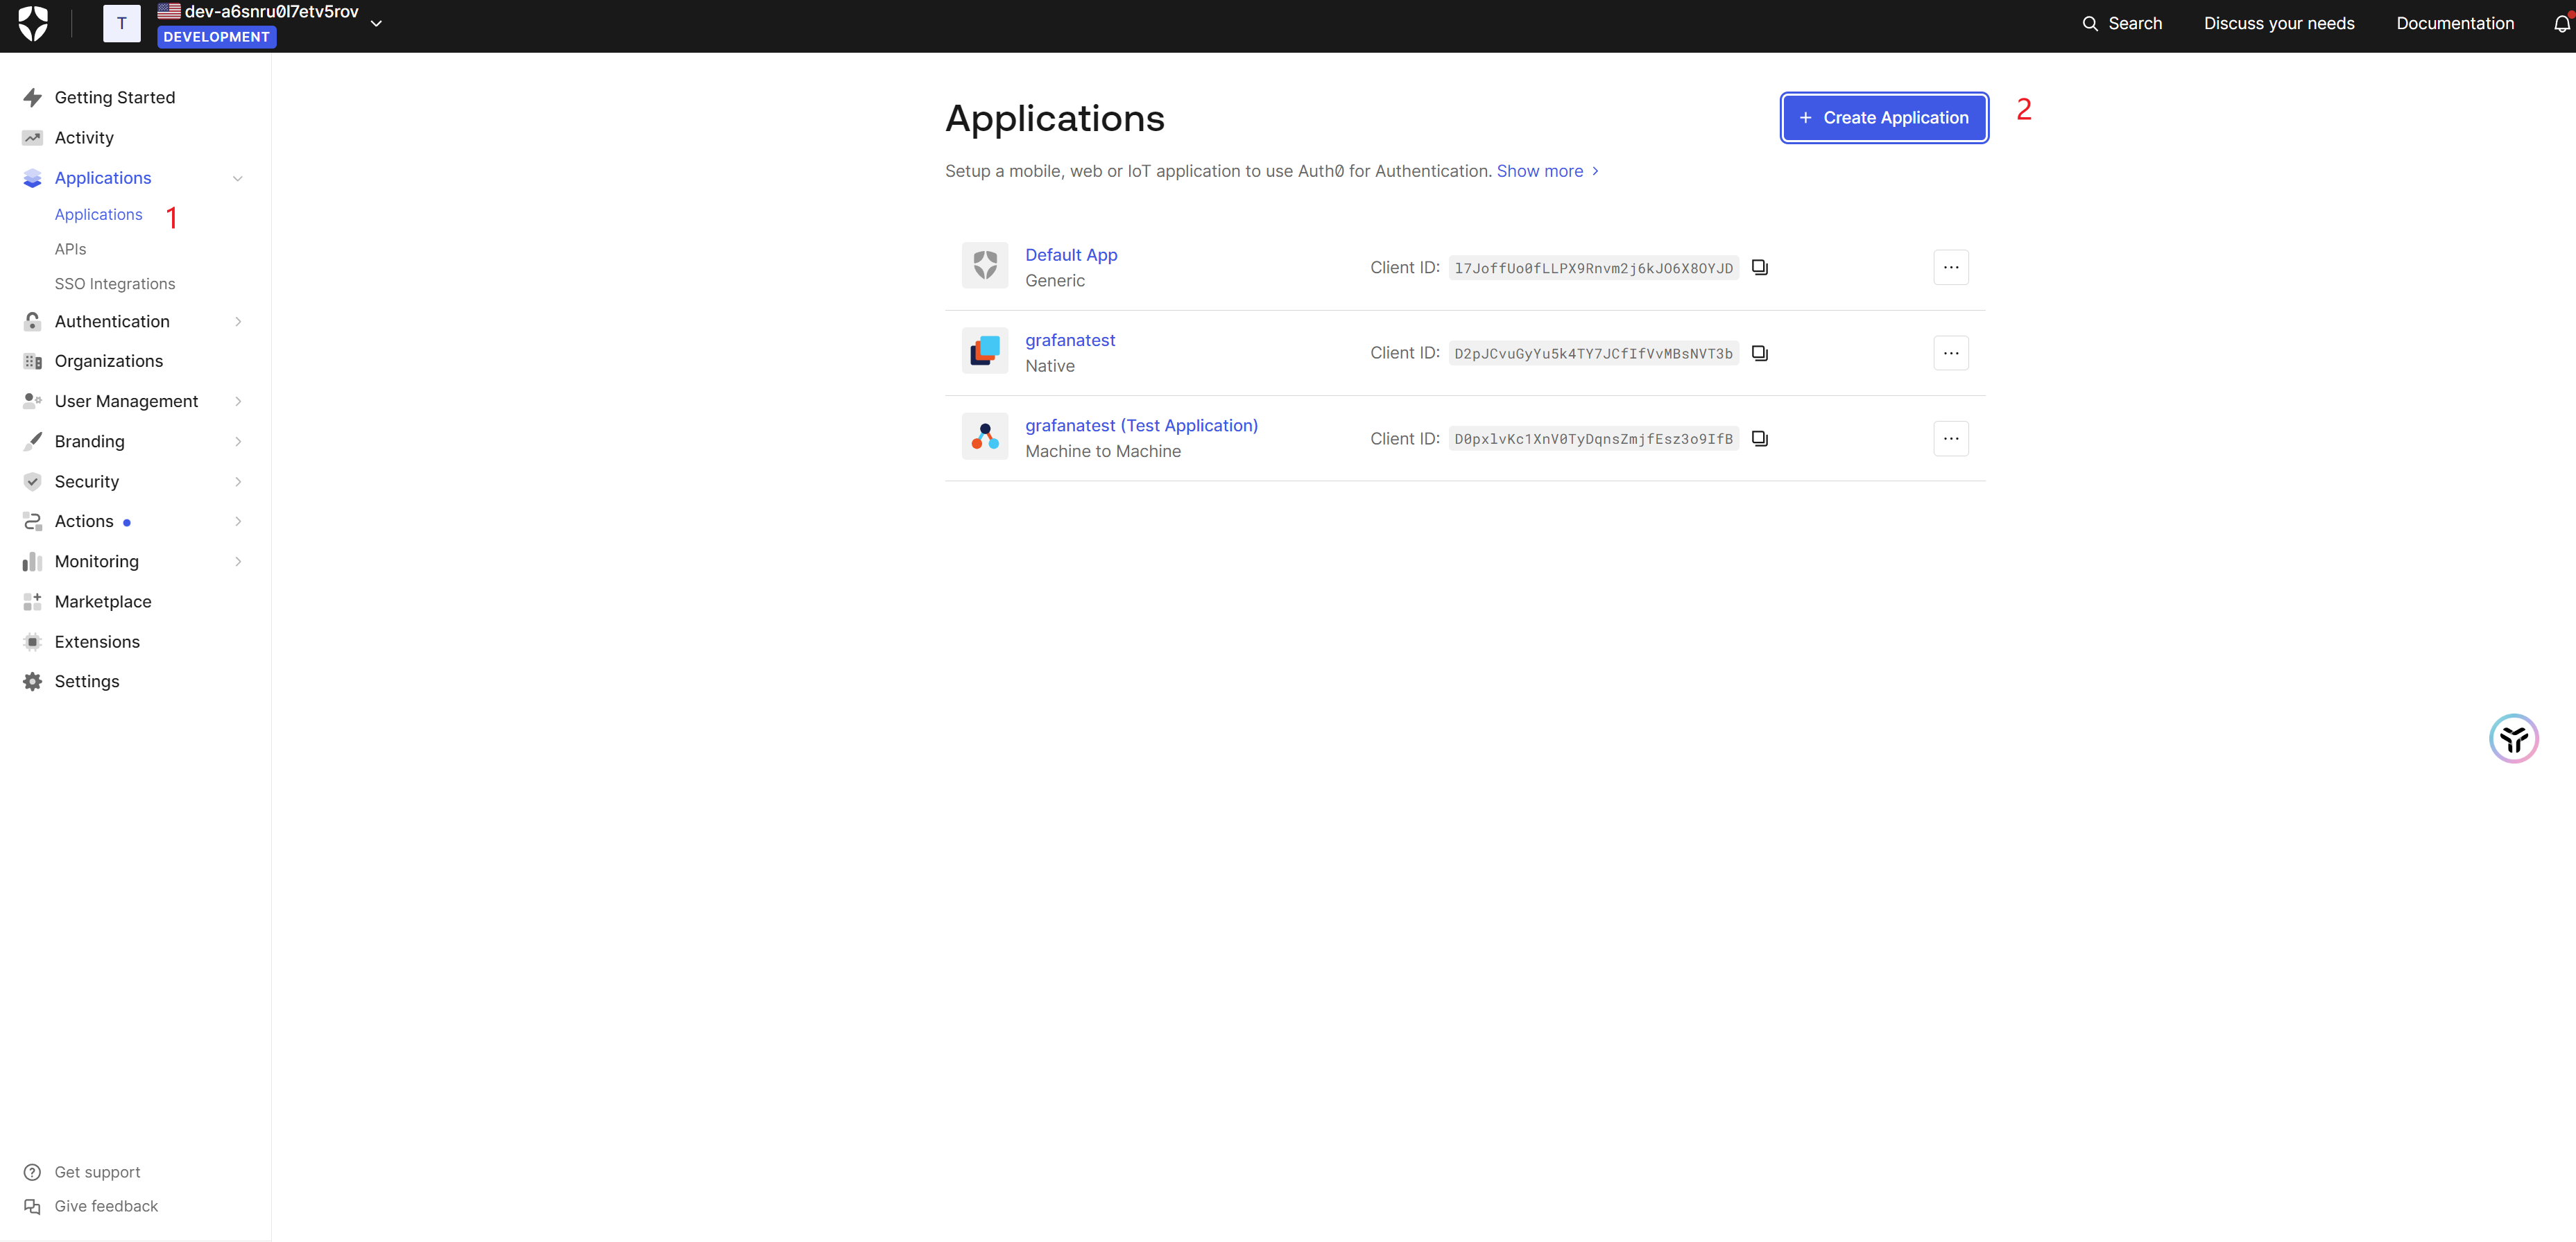Screen dimensions: 2576x1242
Task: Click the Monitoring bars icon
Action: click(x=32, y=561)
